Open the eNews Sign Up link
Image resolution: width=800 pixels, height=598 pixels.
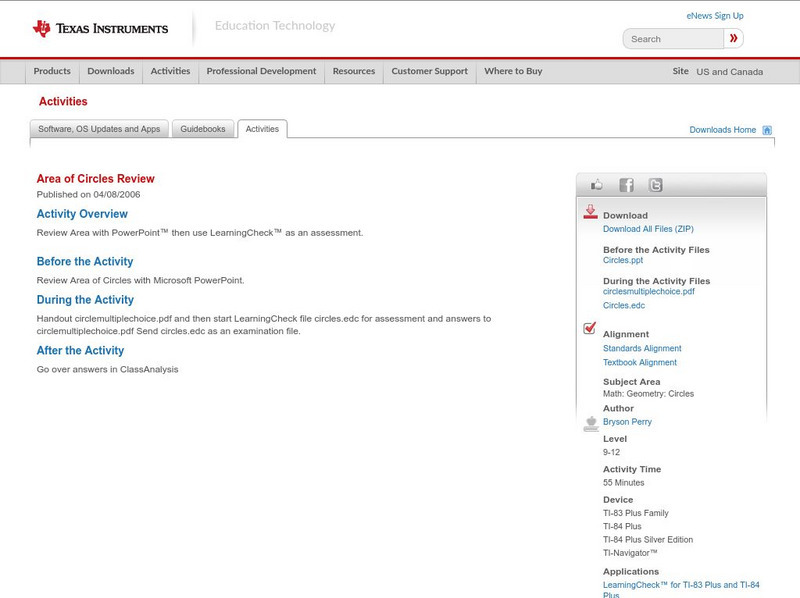click(714, 16)
